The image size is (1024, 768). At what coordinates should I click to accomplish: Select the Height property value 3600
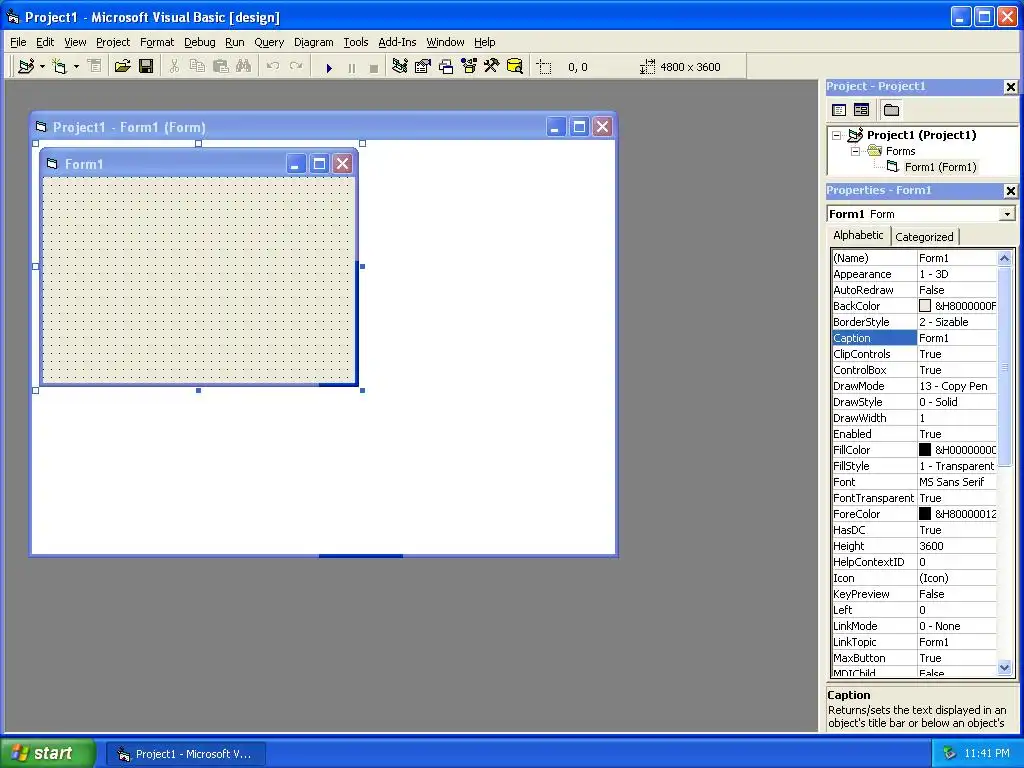click(x=957, y=546)
